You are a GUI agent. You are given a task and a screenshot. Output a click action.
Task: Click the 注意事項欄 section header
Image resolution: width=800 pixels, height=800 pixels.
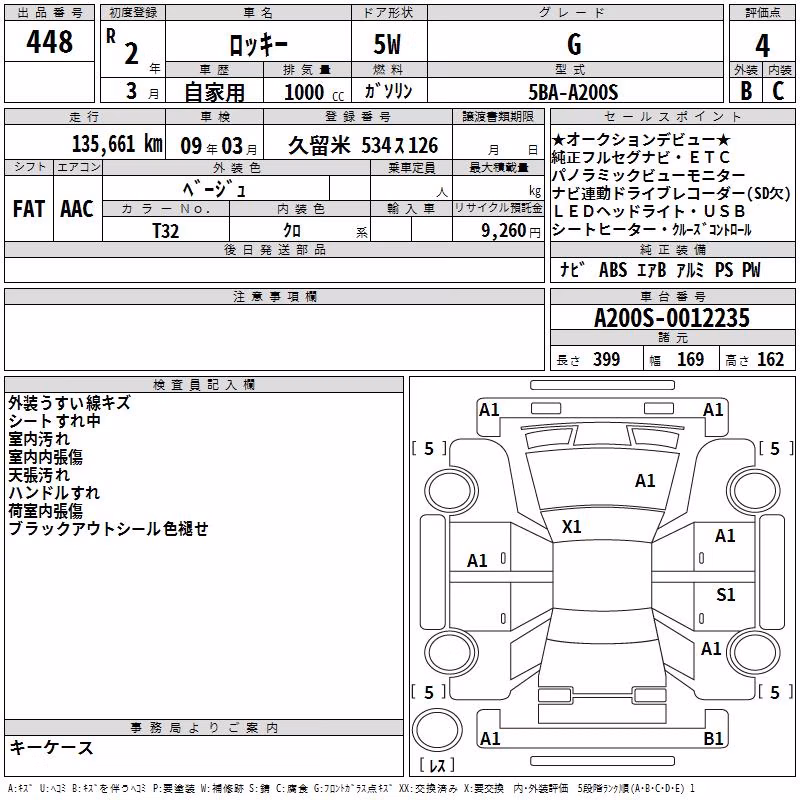274,296
